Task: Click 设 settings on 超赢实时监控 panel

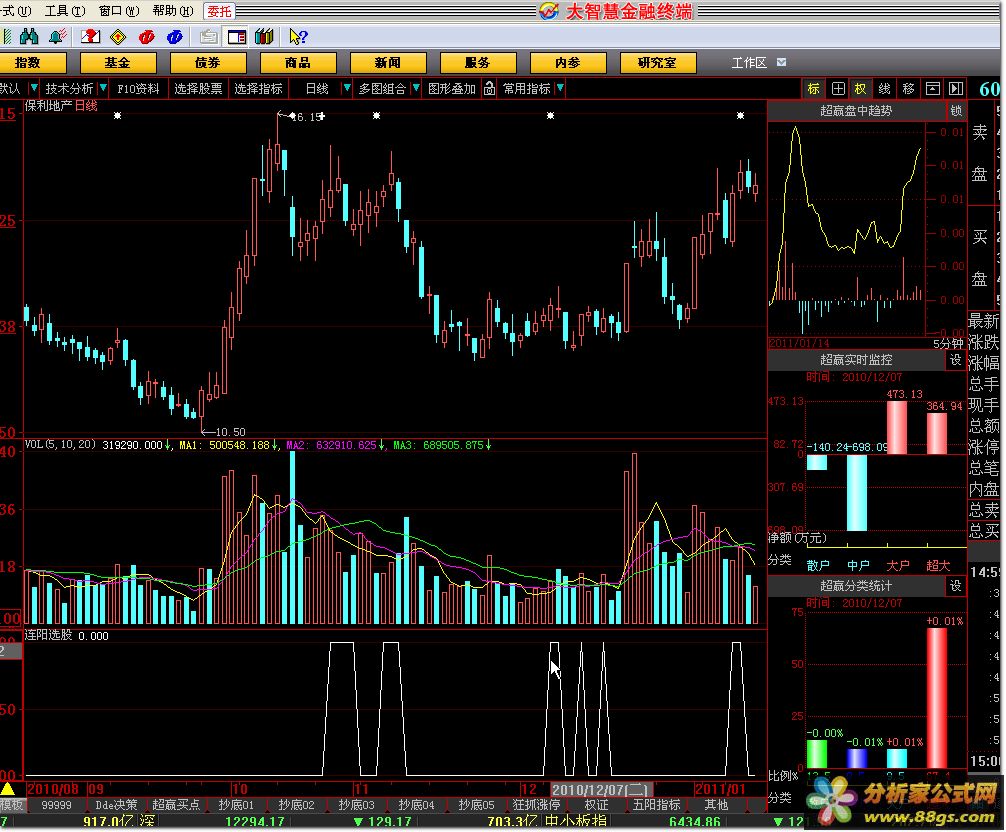Action: (x=955, y=361)
